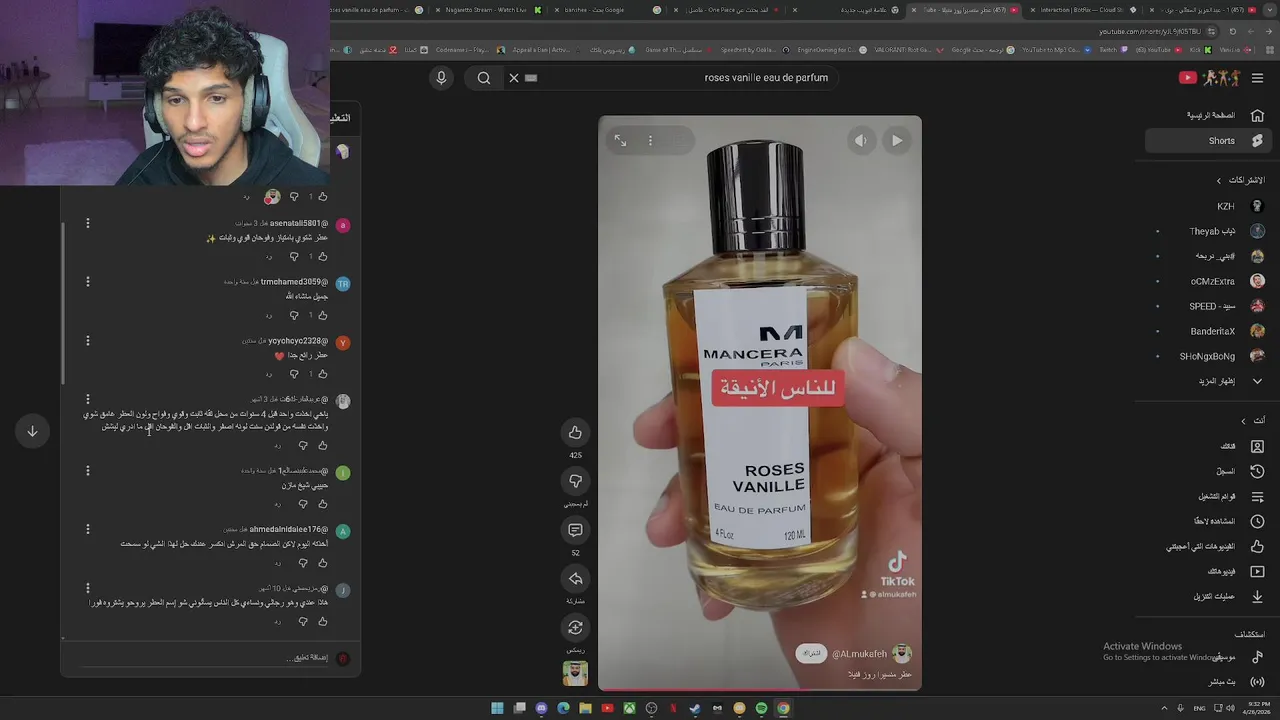The image size is (1280, 720).
Task: Open Live under Explore in the sidebar
Action: click(1209, 682)
